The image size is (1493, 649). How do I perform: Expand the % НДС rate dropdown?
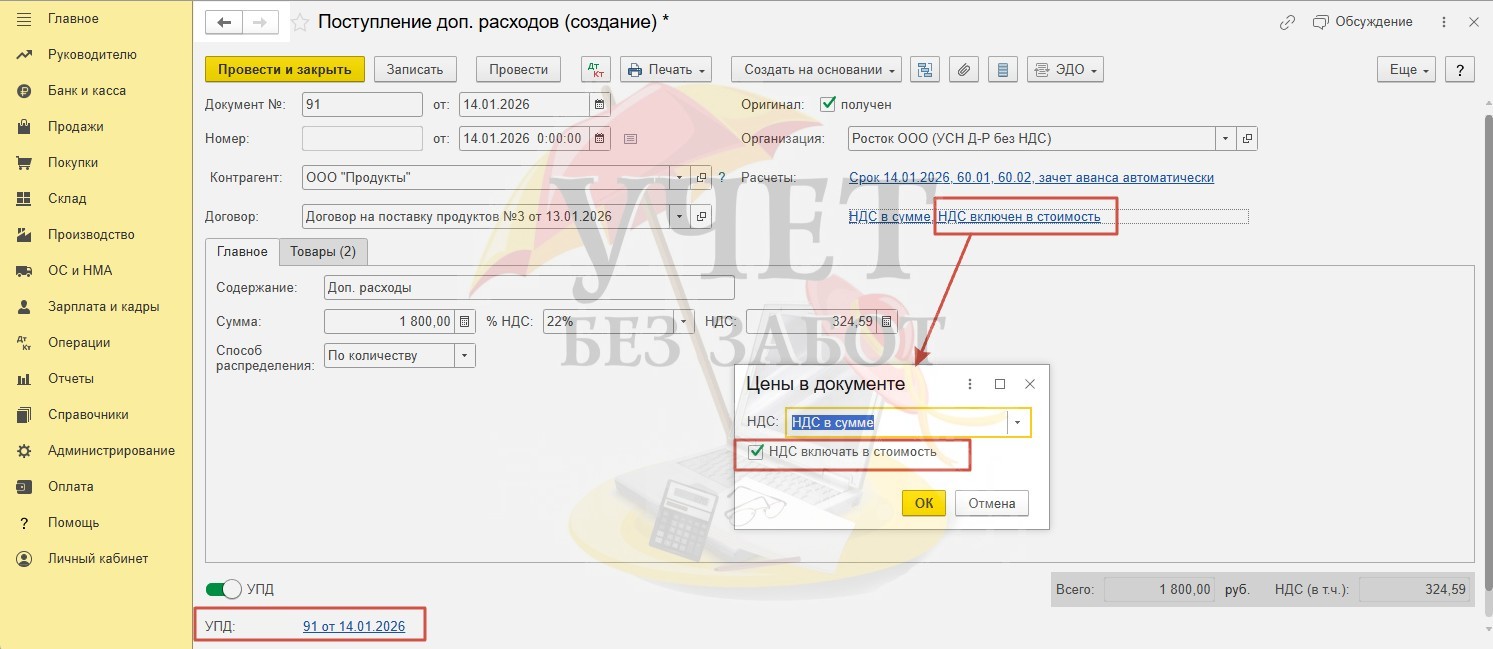point(684,322)
